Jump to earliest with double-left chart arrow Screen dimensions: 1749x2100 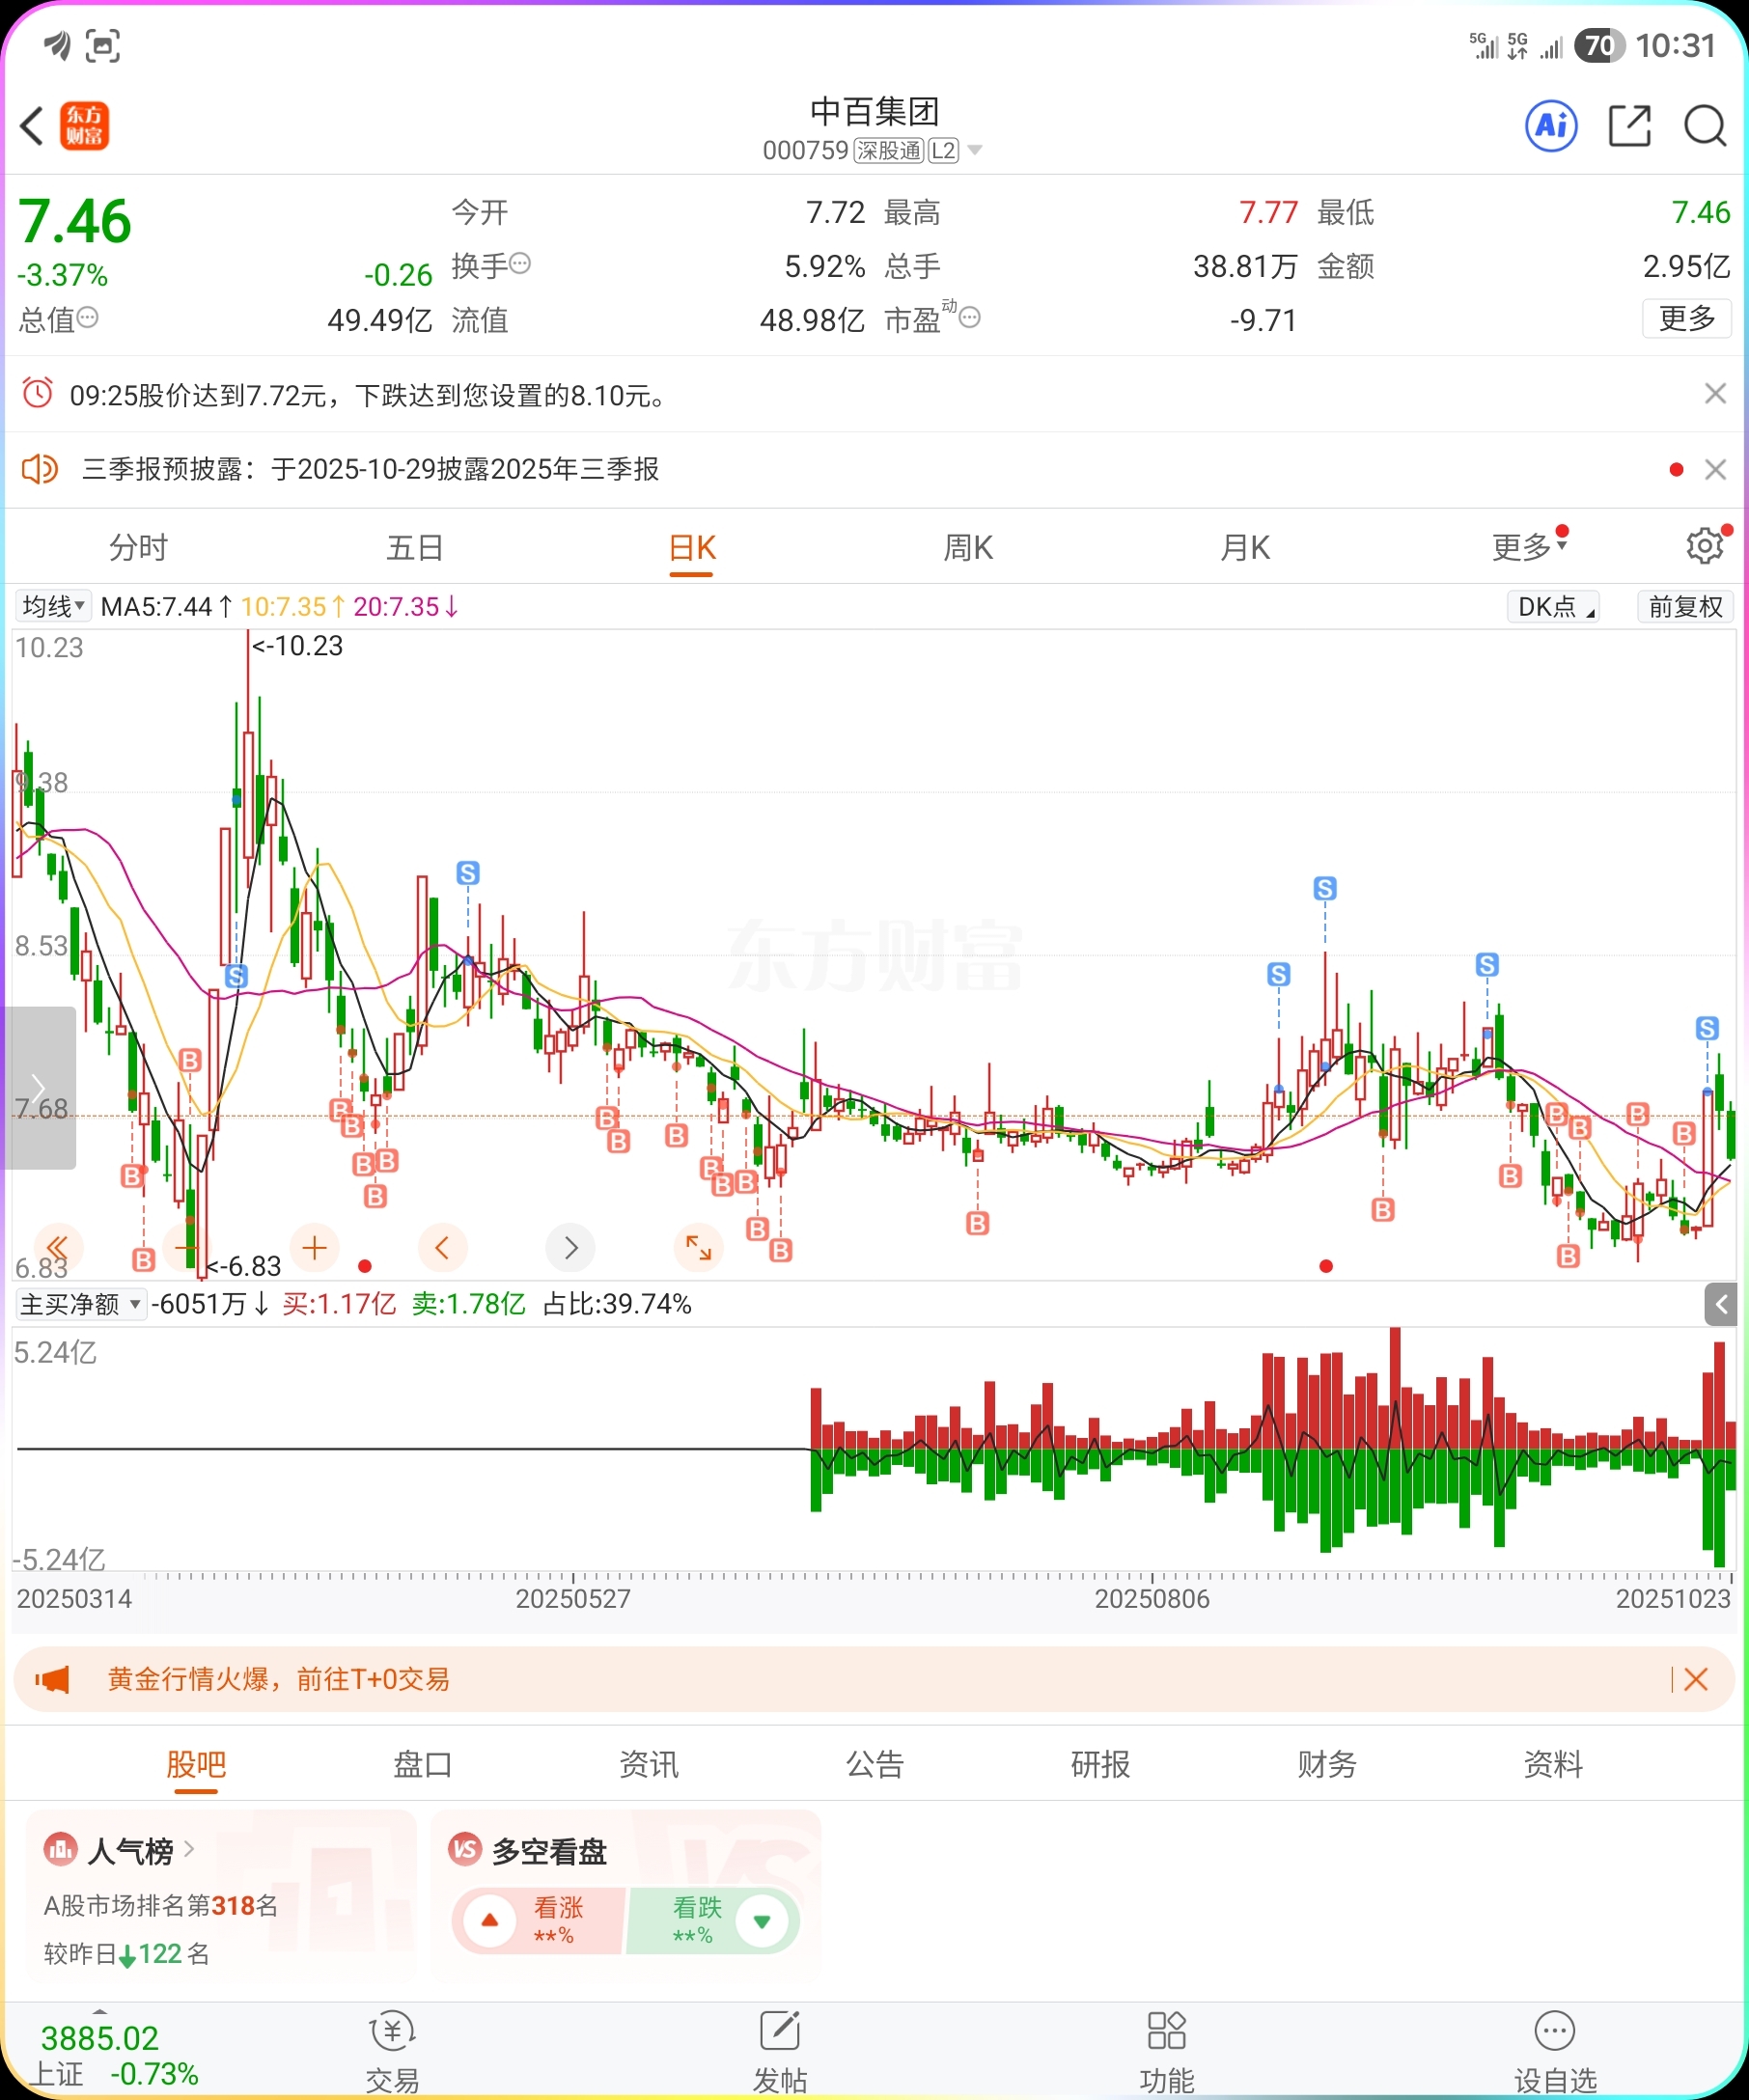pyautogui.click(x=57, y=1247)
